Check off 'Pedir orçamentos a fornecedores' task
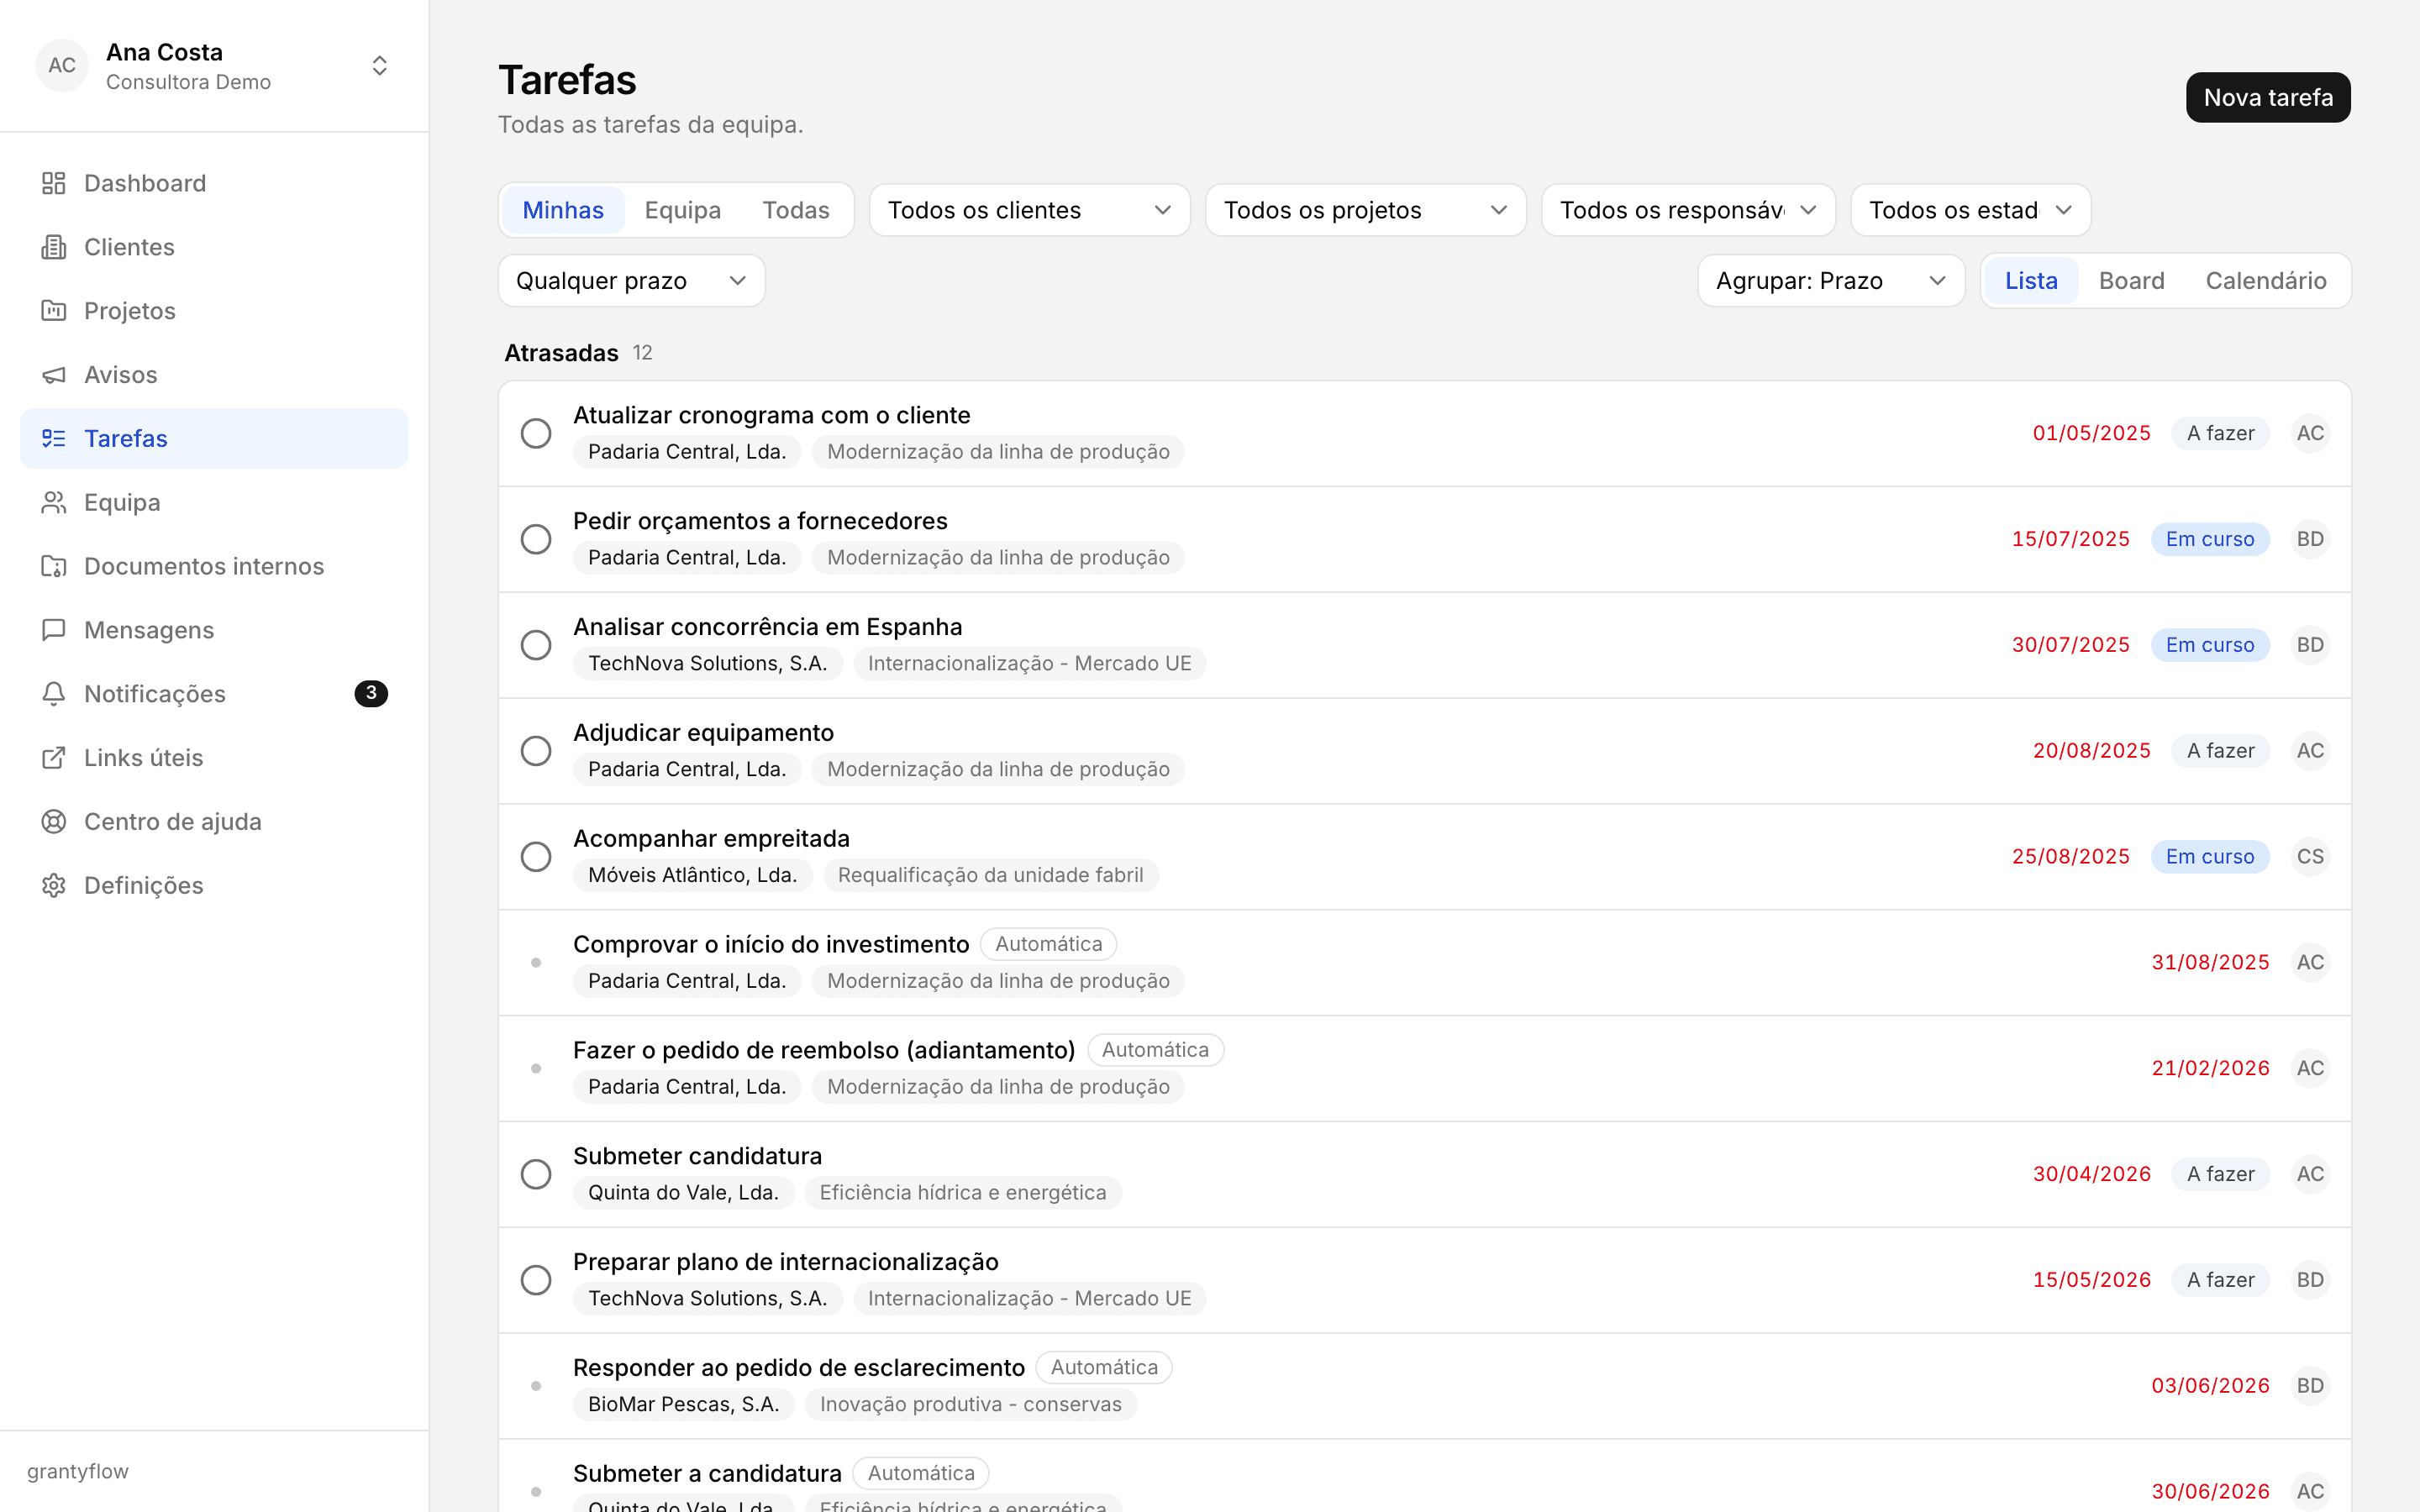Screen dimensions: 2420x1512 click(536, 539)
